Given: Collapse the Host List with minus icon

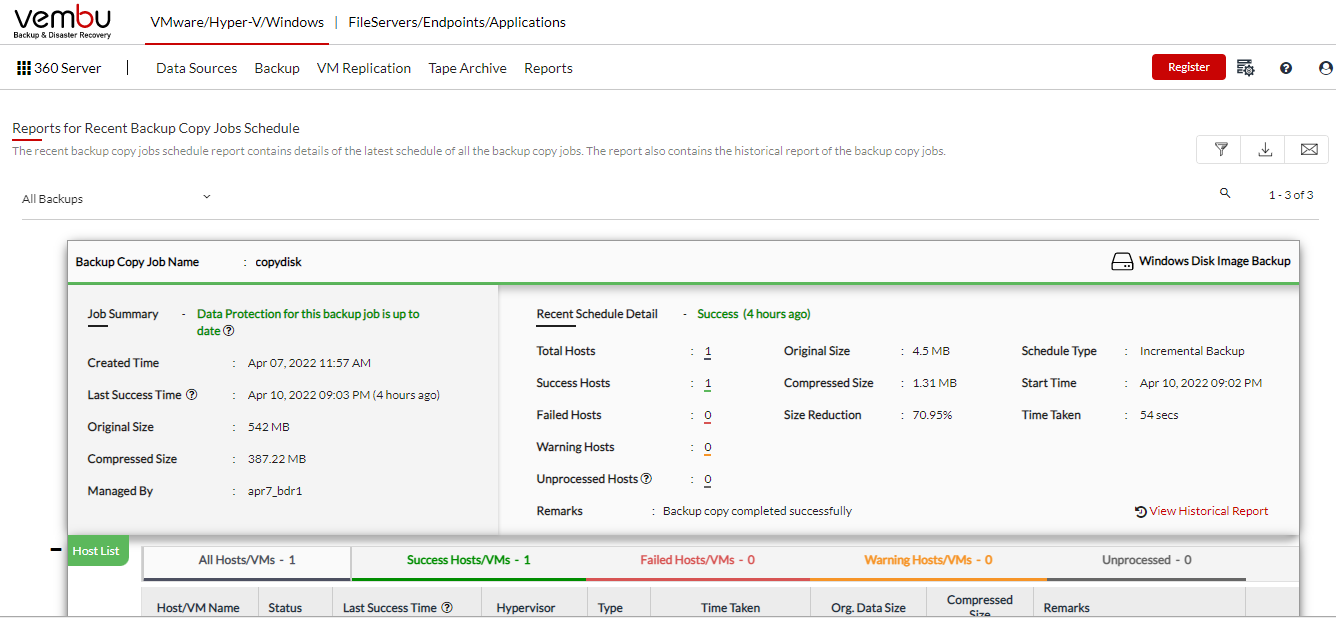Looking at the screenshot, I should pos(56,550).
